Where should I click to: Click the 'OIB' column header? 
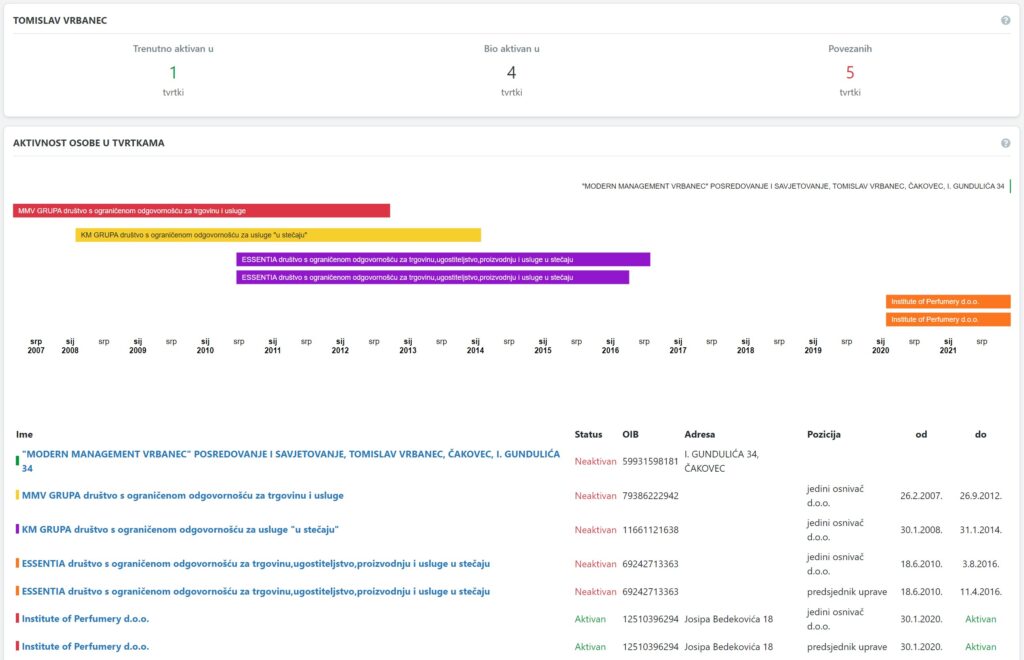631,435
